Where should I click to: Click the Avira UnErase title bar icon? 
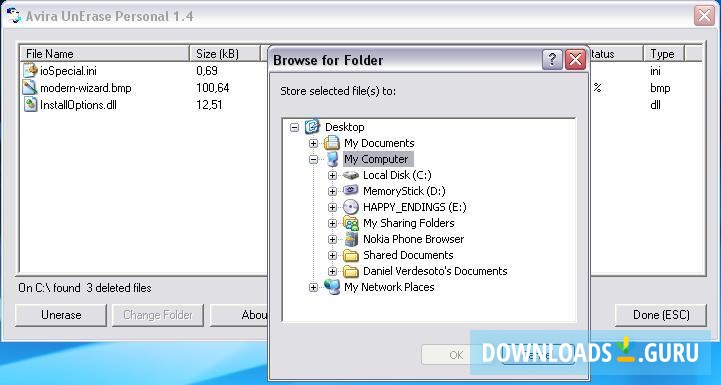coord(14,16)
